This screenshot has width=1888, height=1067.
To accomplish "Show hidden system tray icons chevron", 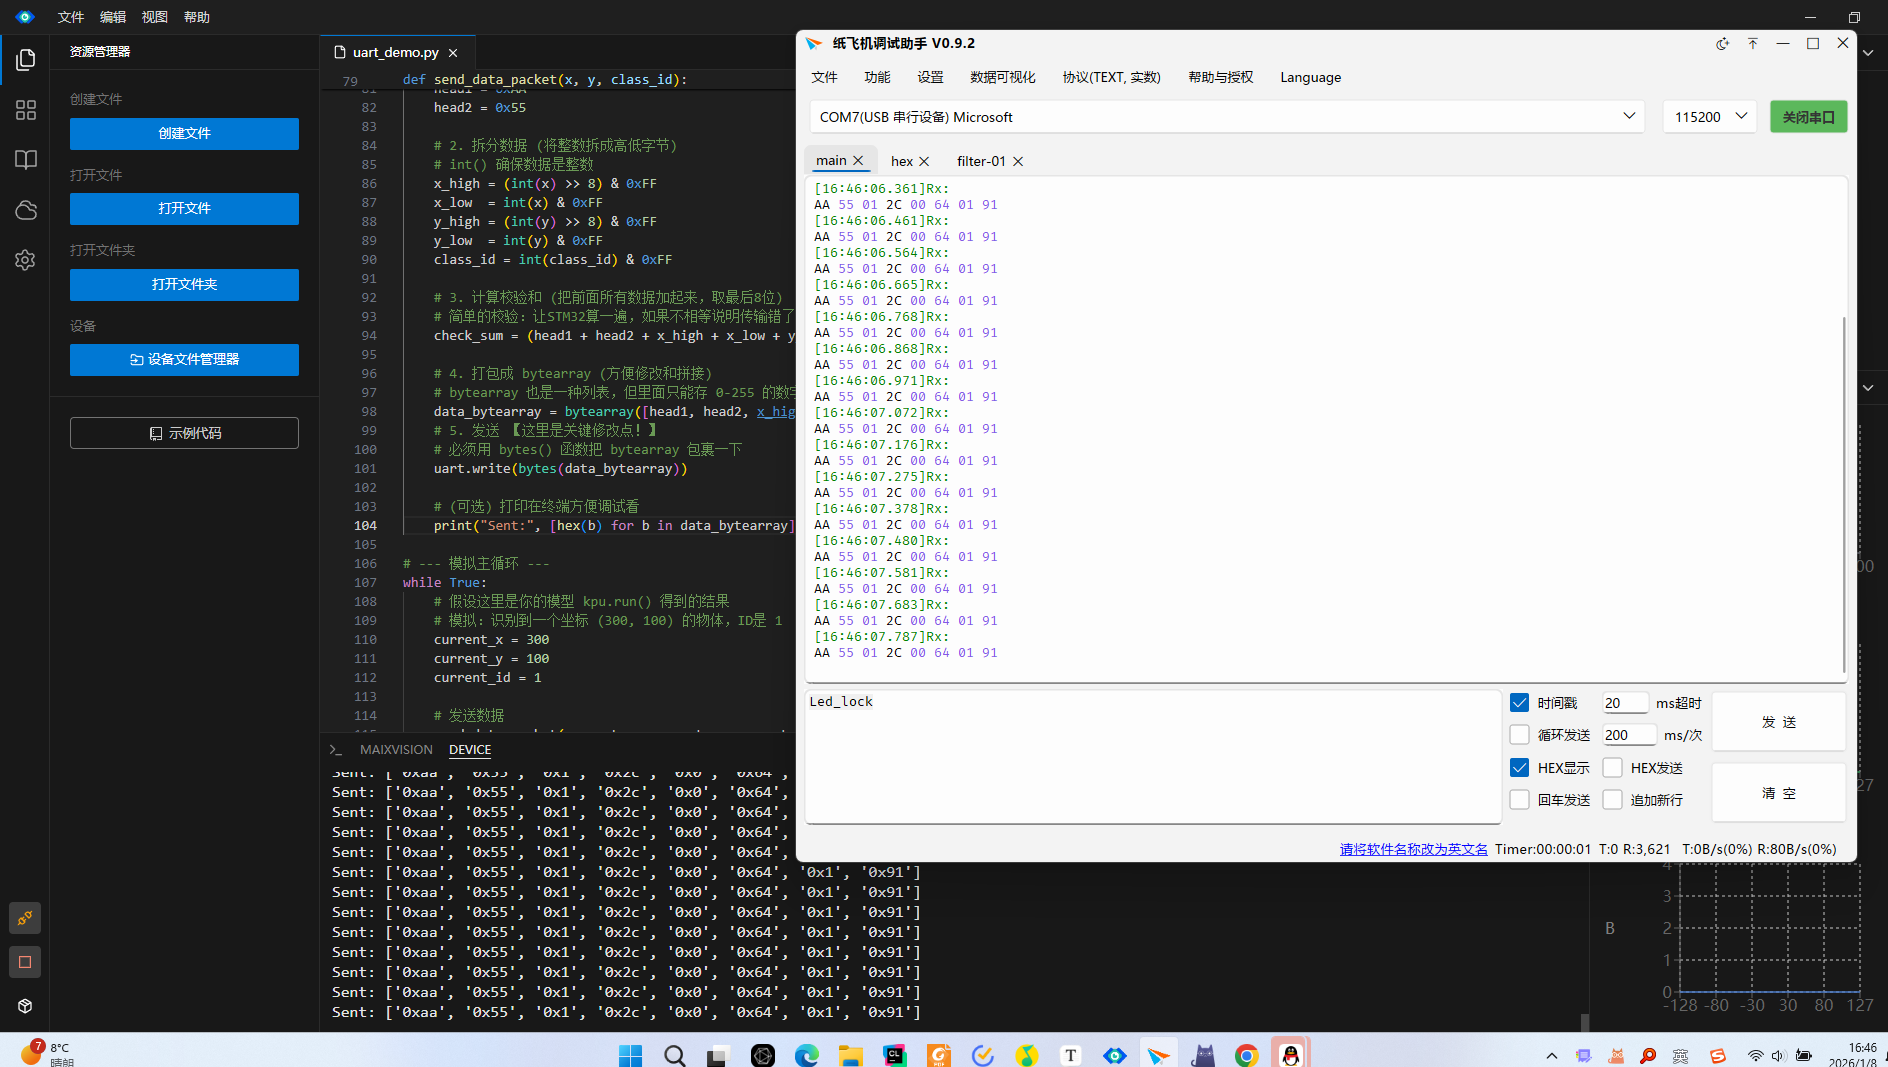I will point(1551,1055).
